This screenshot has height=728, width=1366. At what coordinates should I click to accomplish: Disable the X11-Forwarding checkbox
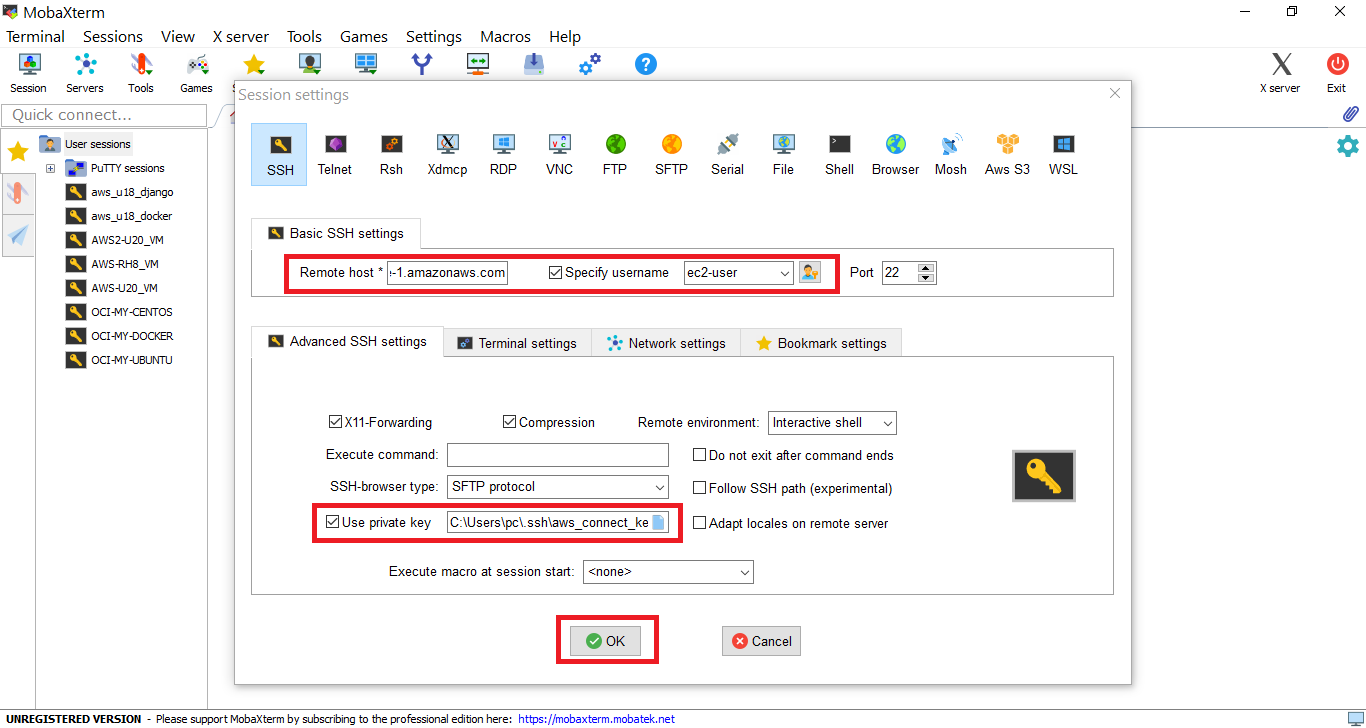[336, 422]
